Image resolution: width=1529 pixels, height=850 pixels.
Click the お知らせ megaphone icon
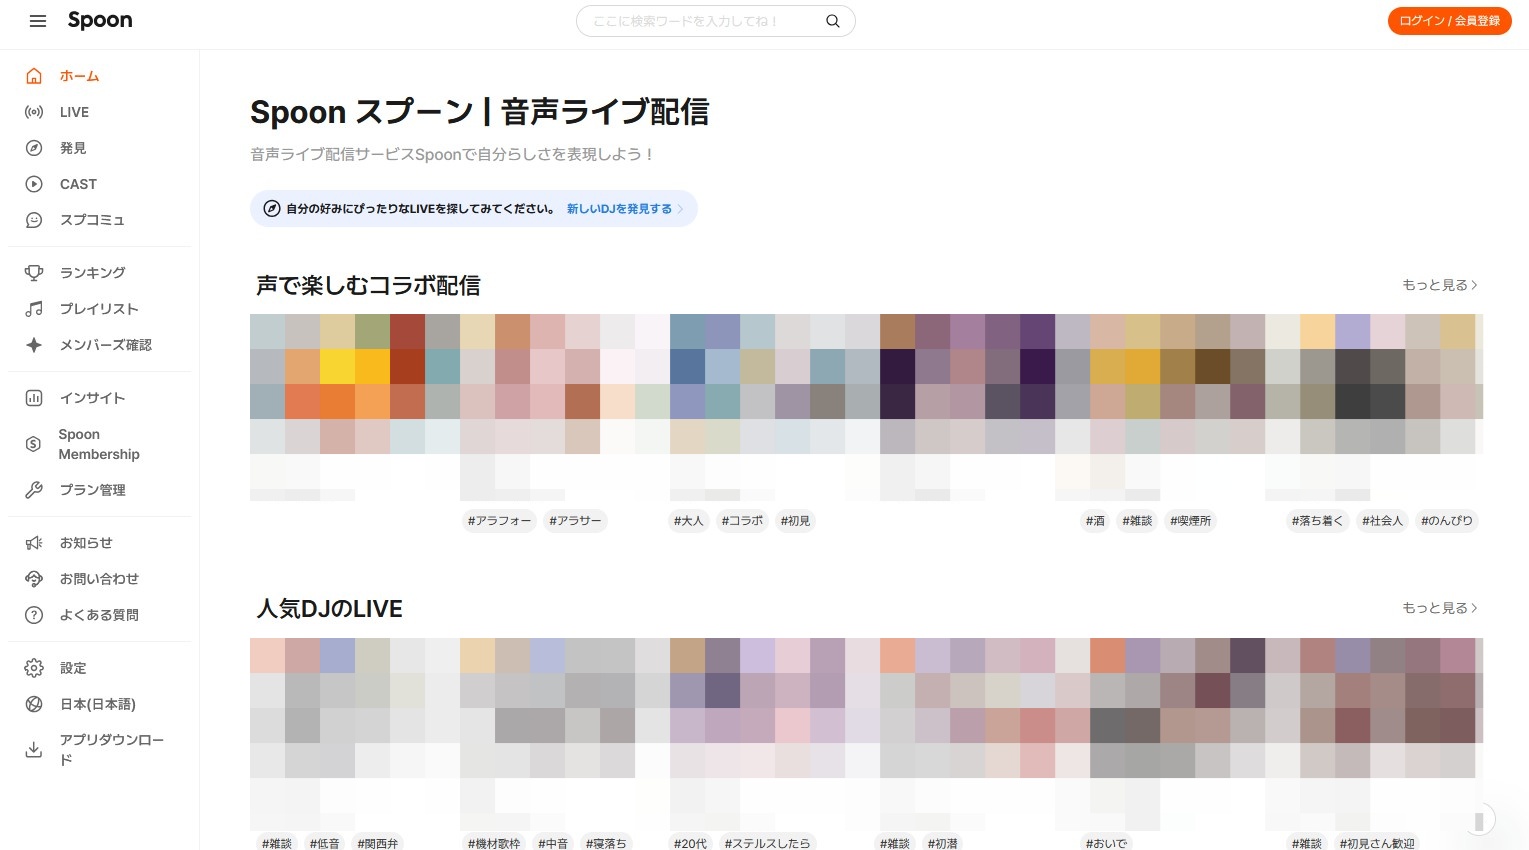click(34, 543)
